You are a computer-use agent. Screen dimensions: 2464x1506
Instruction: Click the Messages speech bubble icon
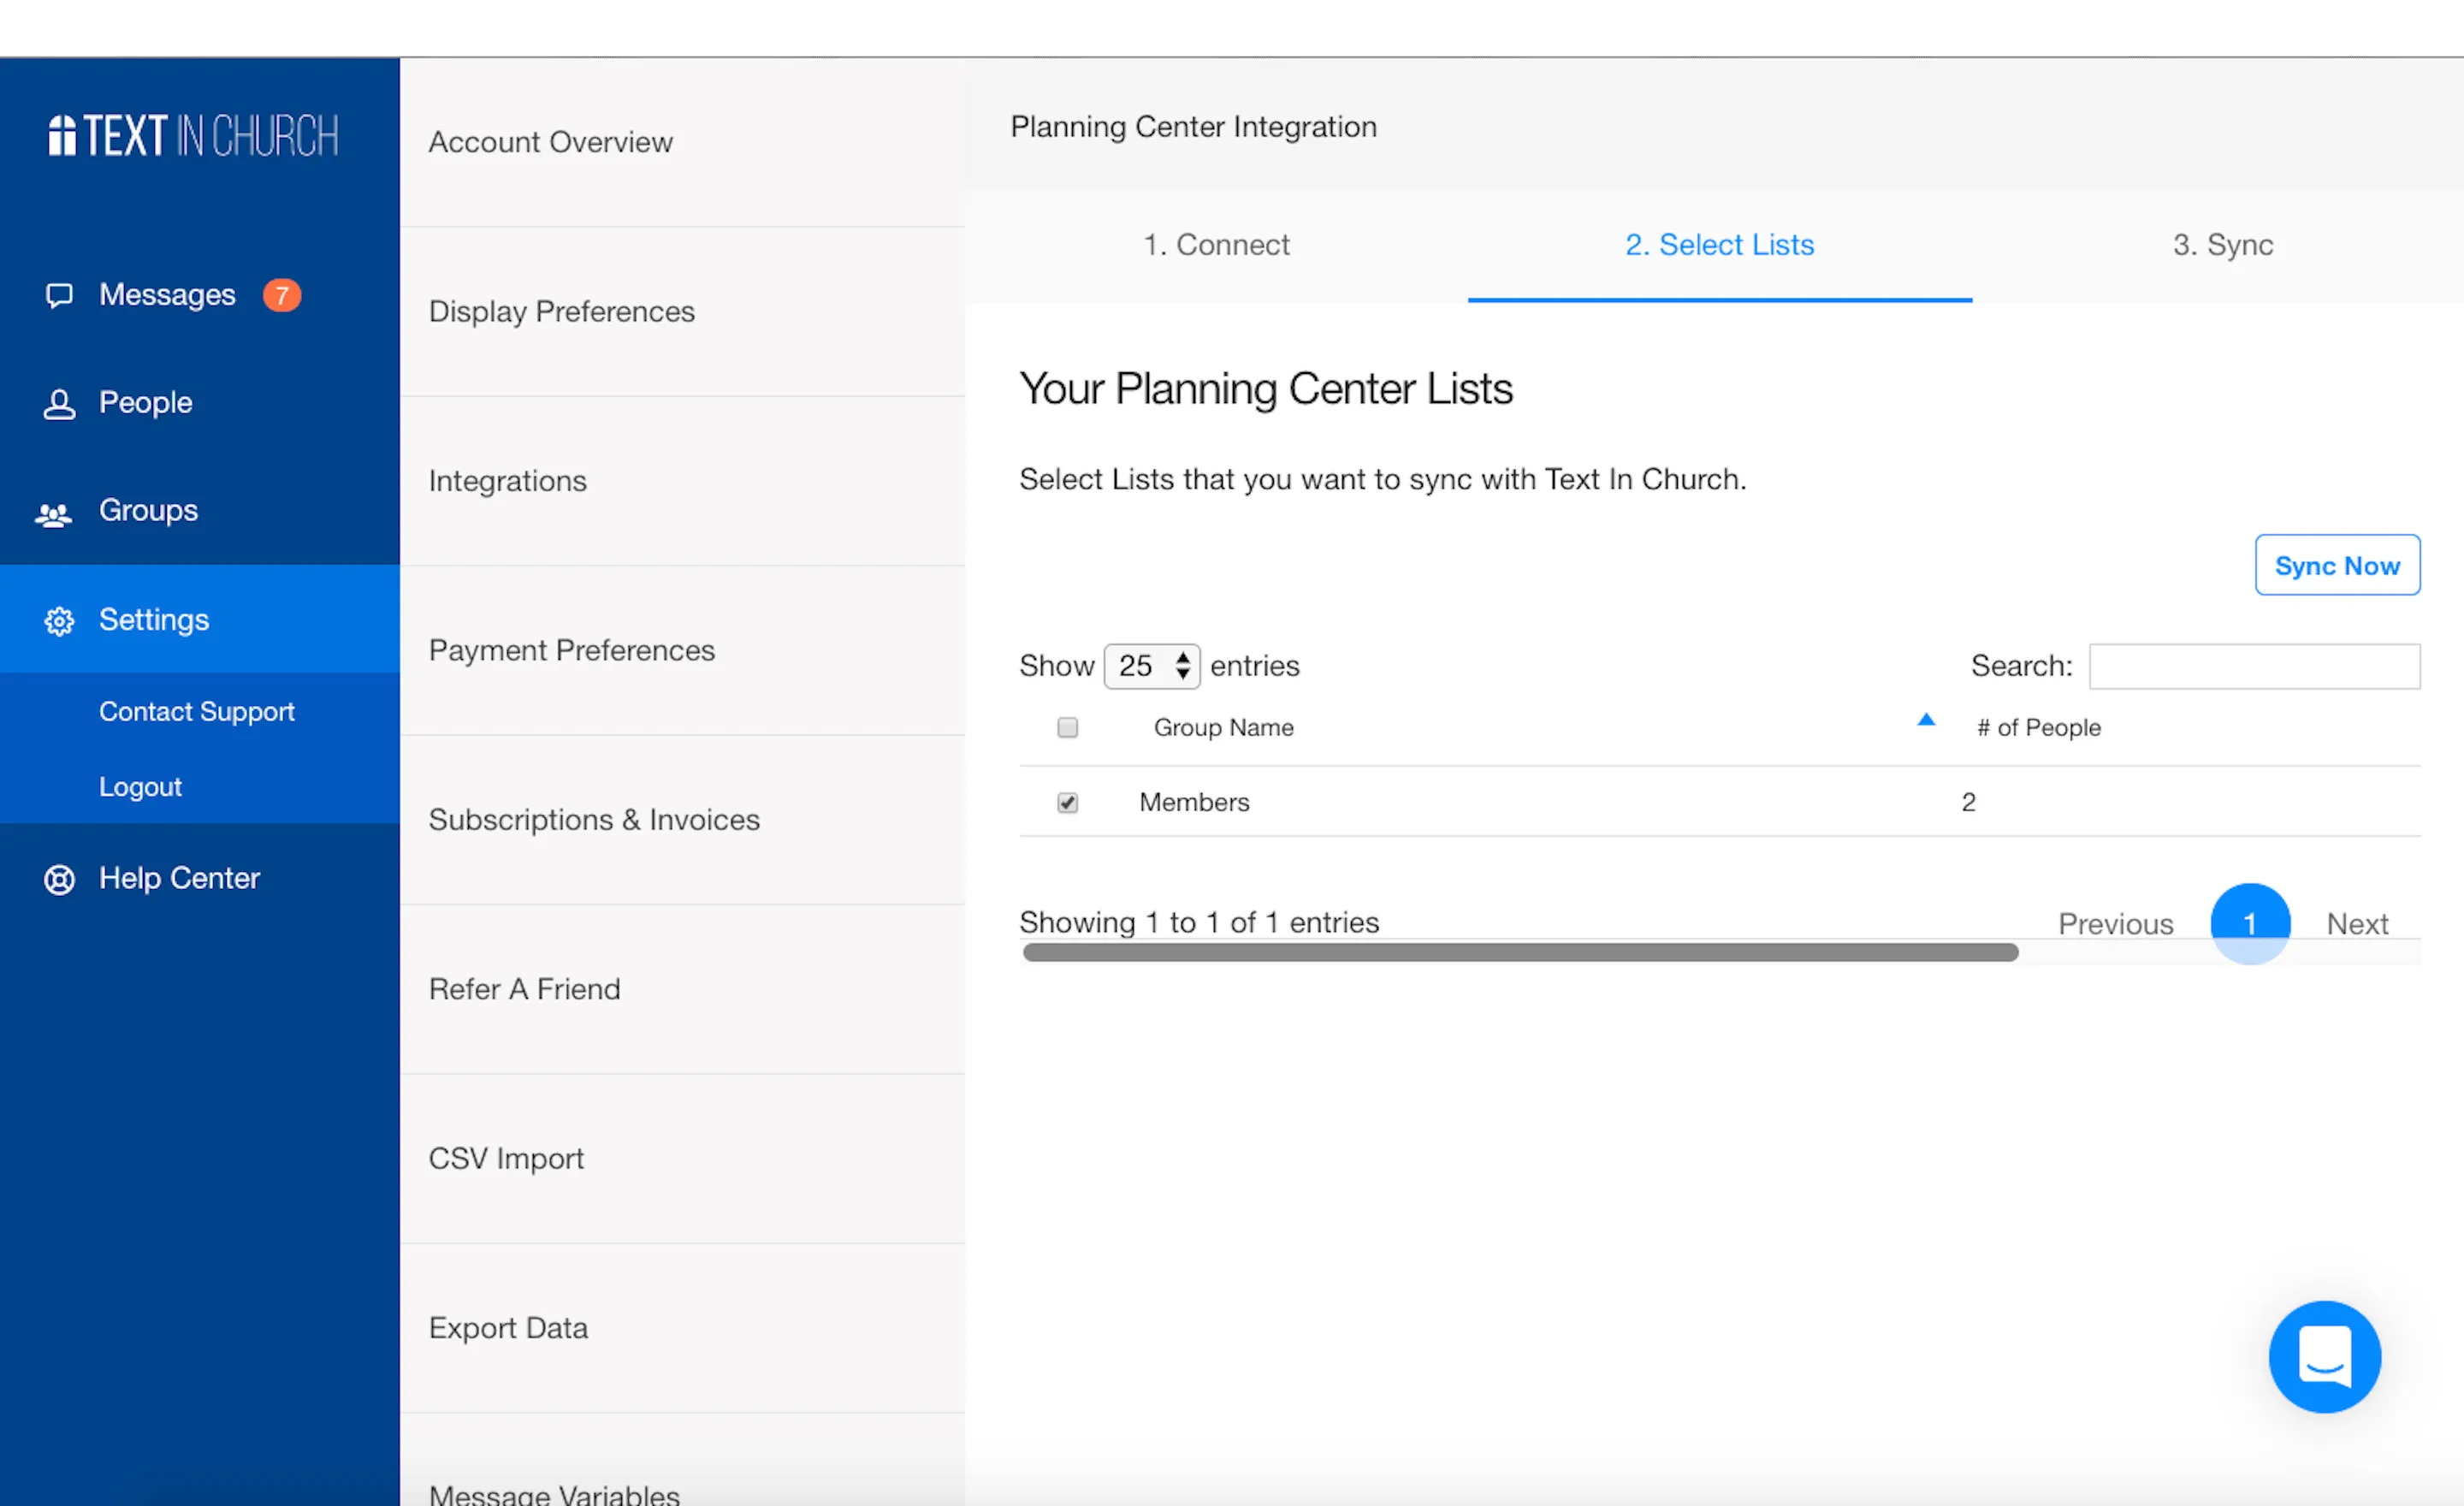tap(59, 295)
